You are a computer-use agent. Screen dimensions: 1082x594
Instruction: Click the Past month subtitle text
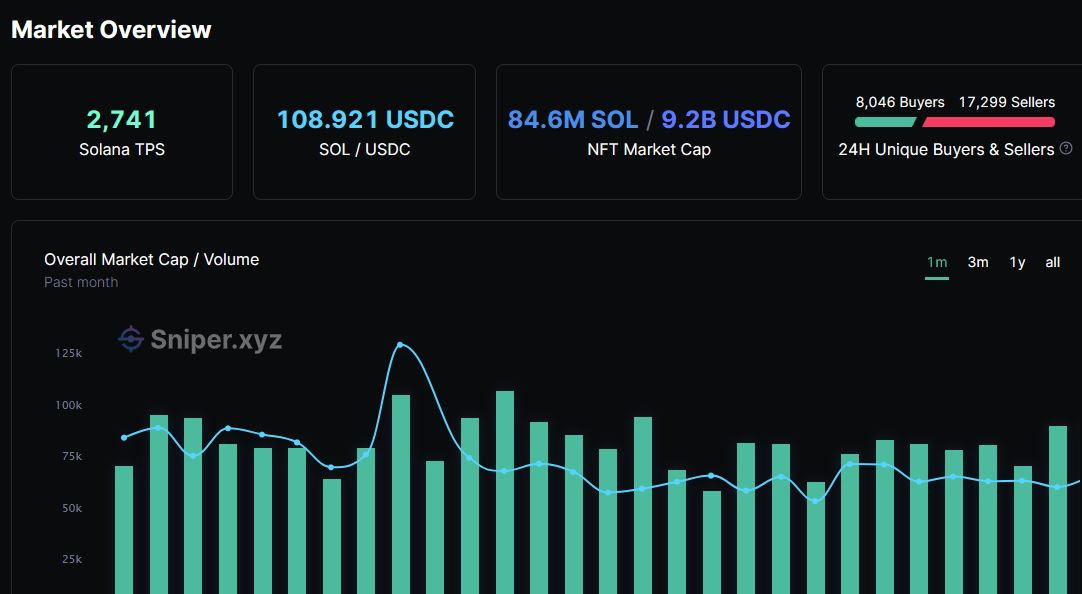(x=80, y=282)
